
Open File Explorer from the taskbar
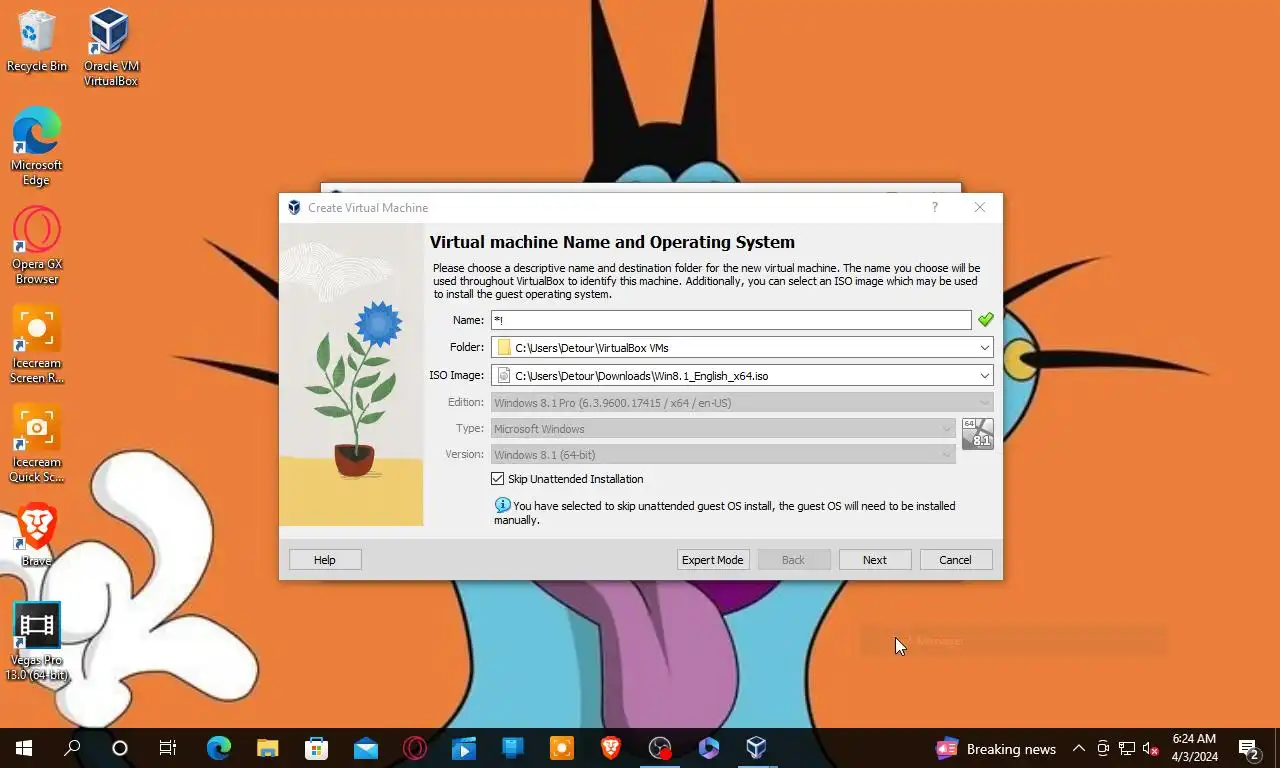tap(267, 748)
